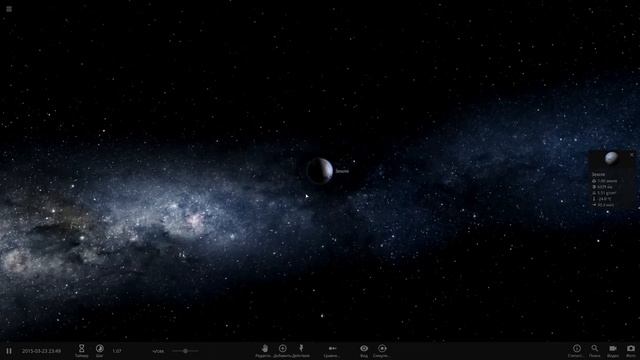
Task: Click the planet name in info panel
Action: 599,174
